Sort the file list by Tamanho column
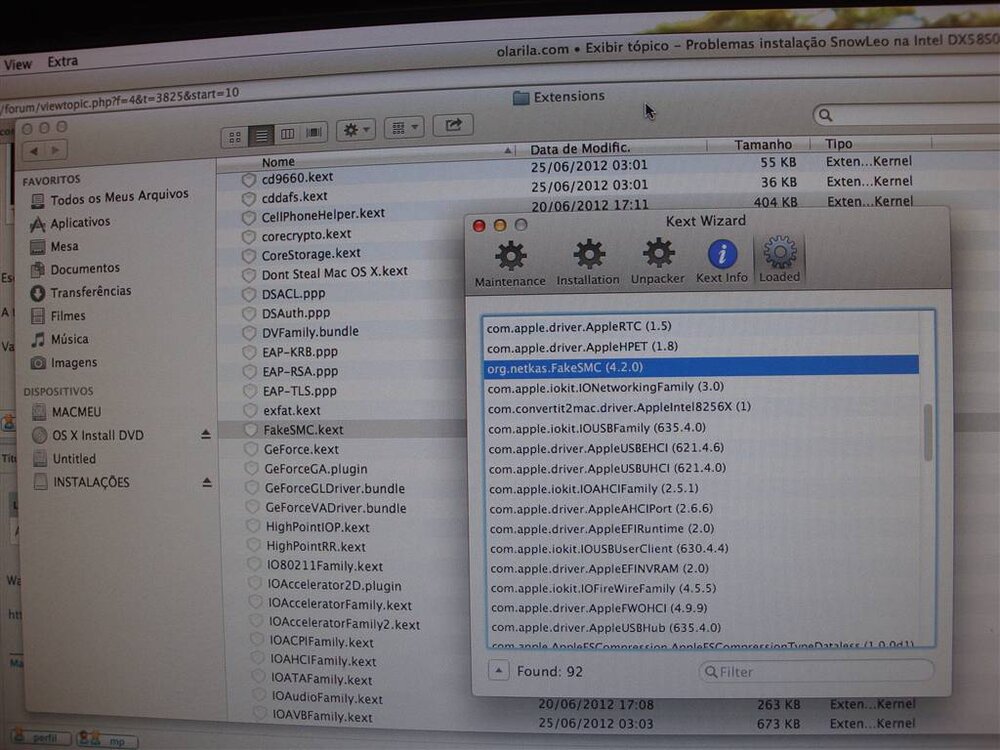 [x=762, y=145]
